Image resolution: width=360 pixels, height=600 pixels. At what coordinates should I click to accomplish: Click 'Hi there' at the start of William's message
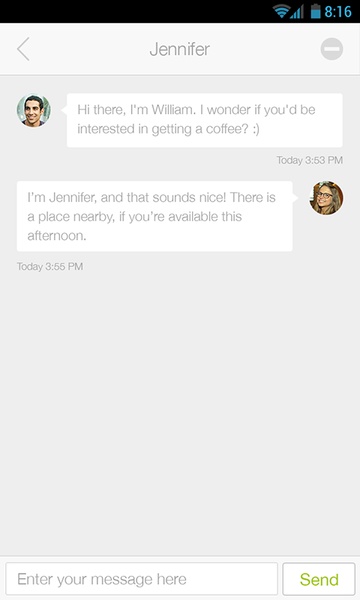coord(101,110)
